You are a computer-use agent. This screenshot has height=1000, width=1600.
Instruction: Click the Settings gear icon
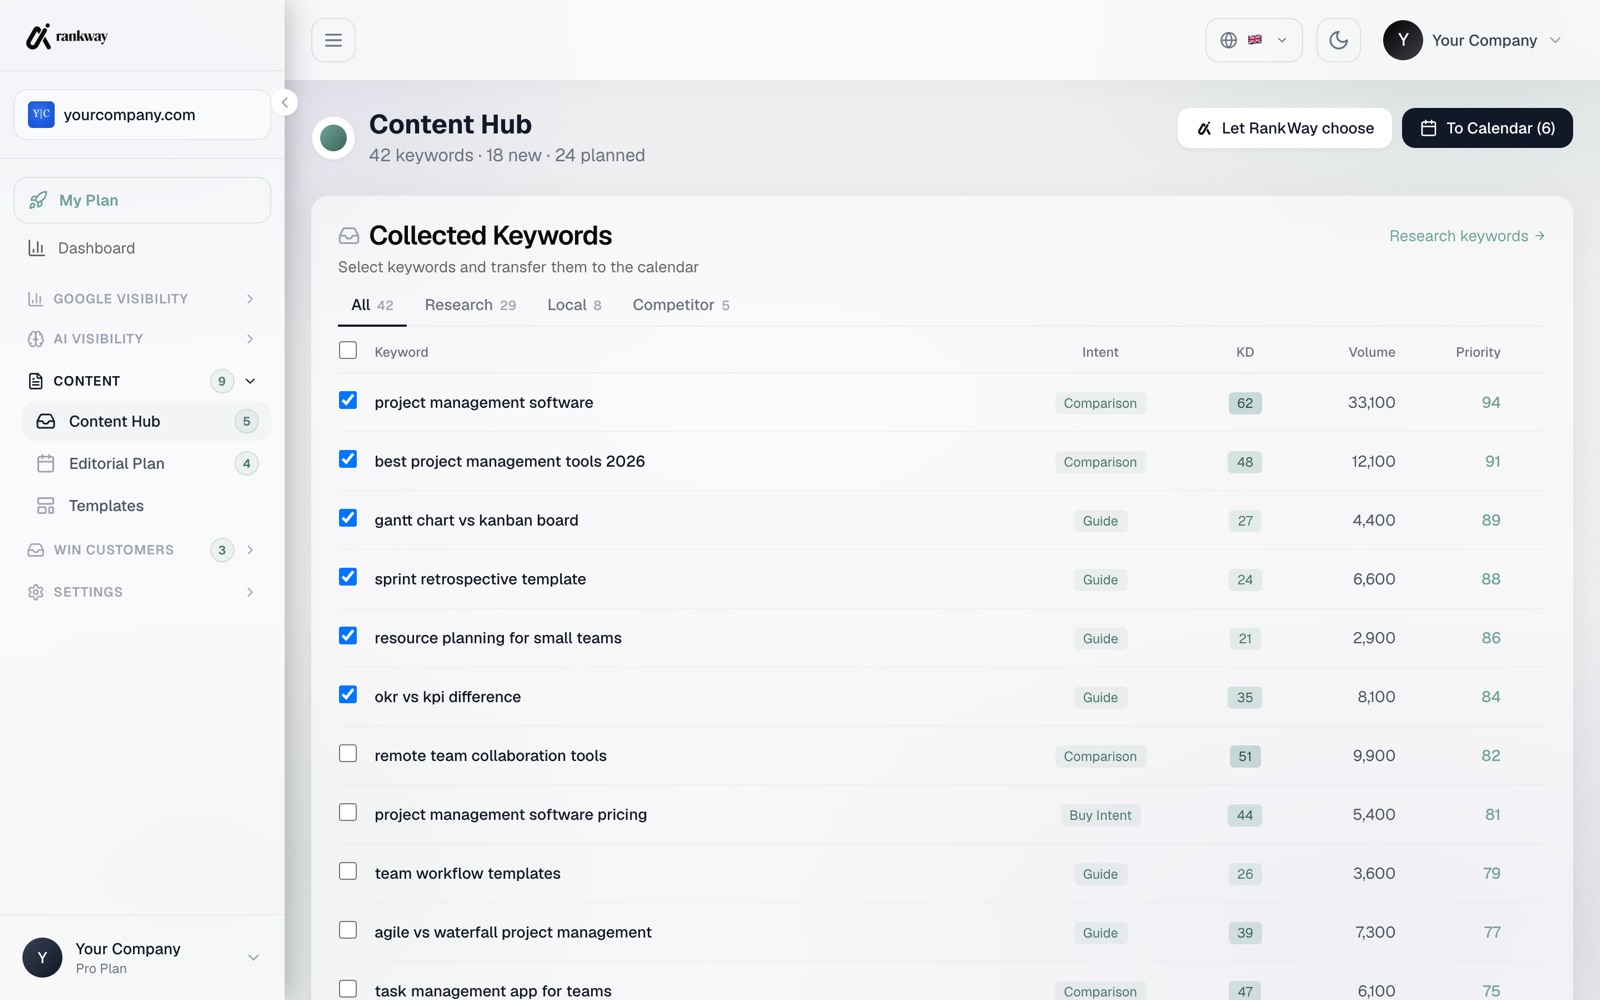tap(36, 592)
